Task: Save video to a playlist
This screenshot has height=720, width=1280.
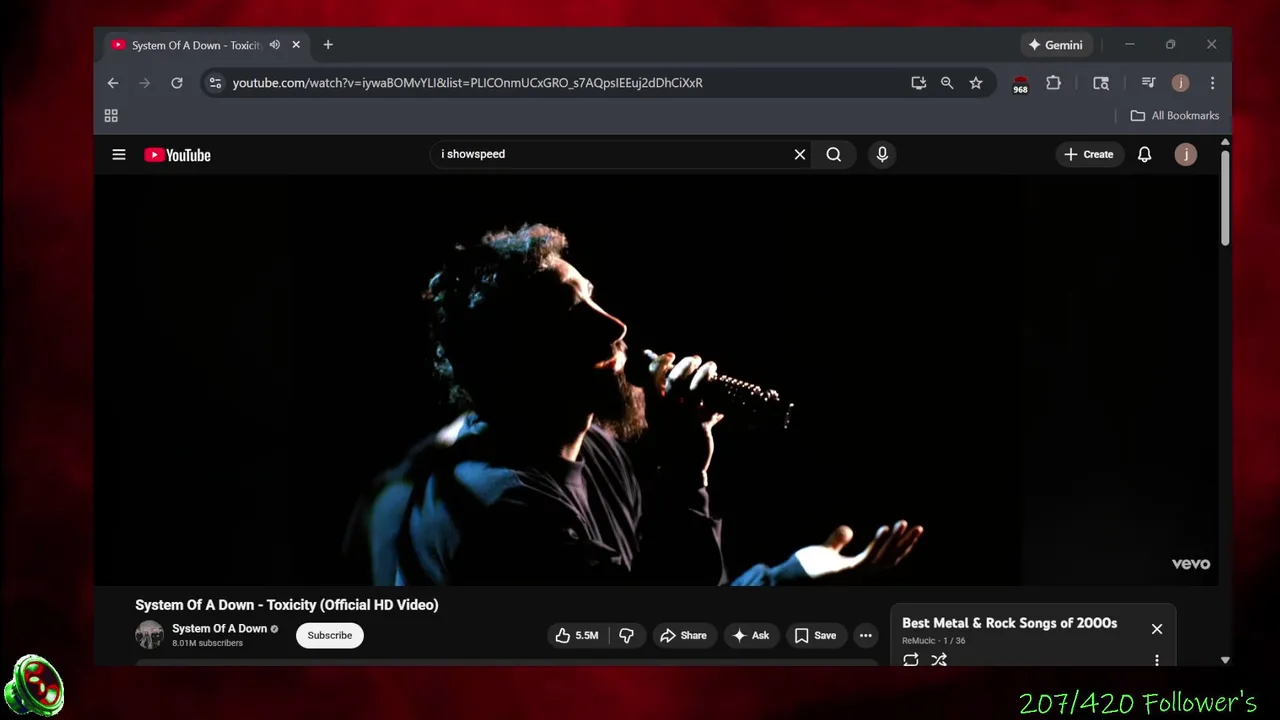Action: (815, 636)
